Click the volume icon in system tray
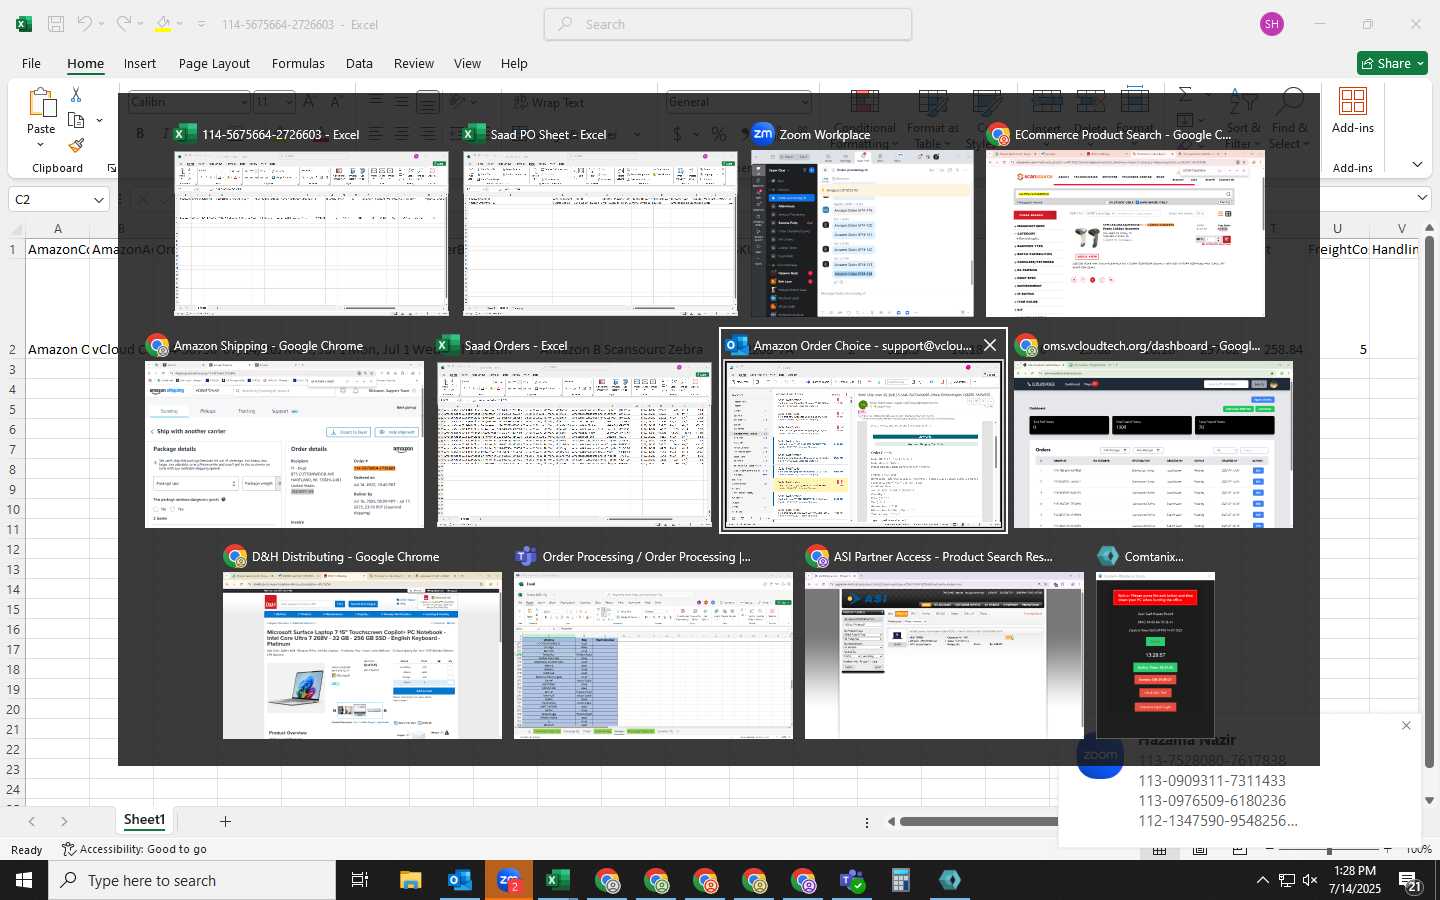The width and height of the screenshot is (1440, 900). [1312, 880]
